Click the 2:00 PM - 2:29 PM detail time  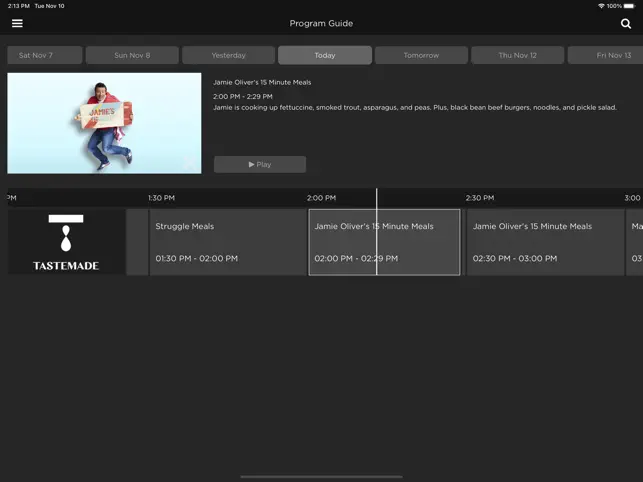(242, 97)
